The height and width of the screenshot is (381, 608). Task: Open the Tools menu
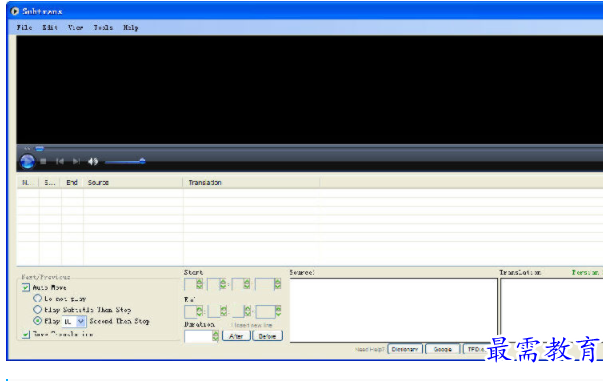click(103, 28)
